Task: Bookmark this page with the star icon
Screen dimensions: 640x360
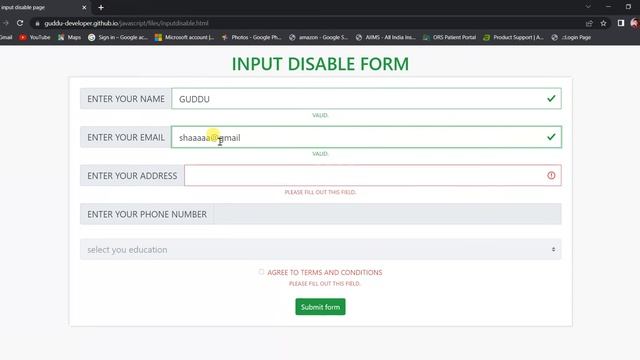Action: click(x=603, y=23)
